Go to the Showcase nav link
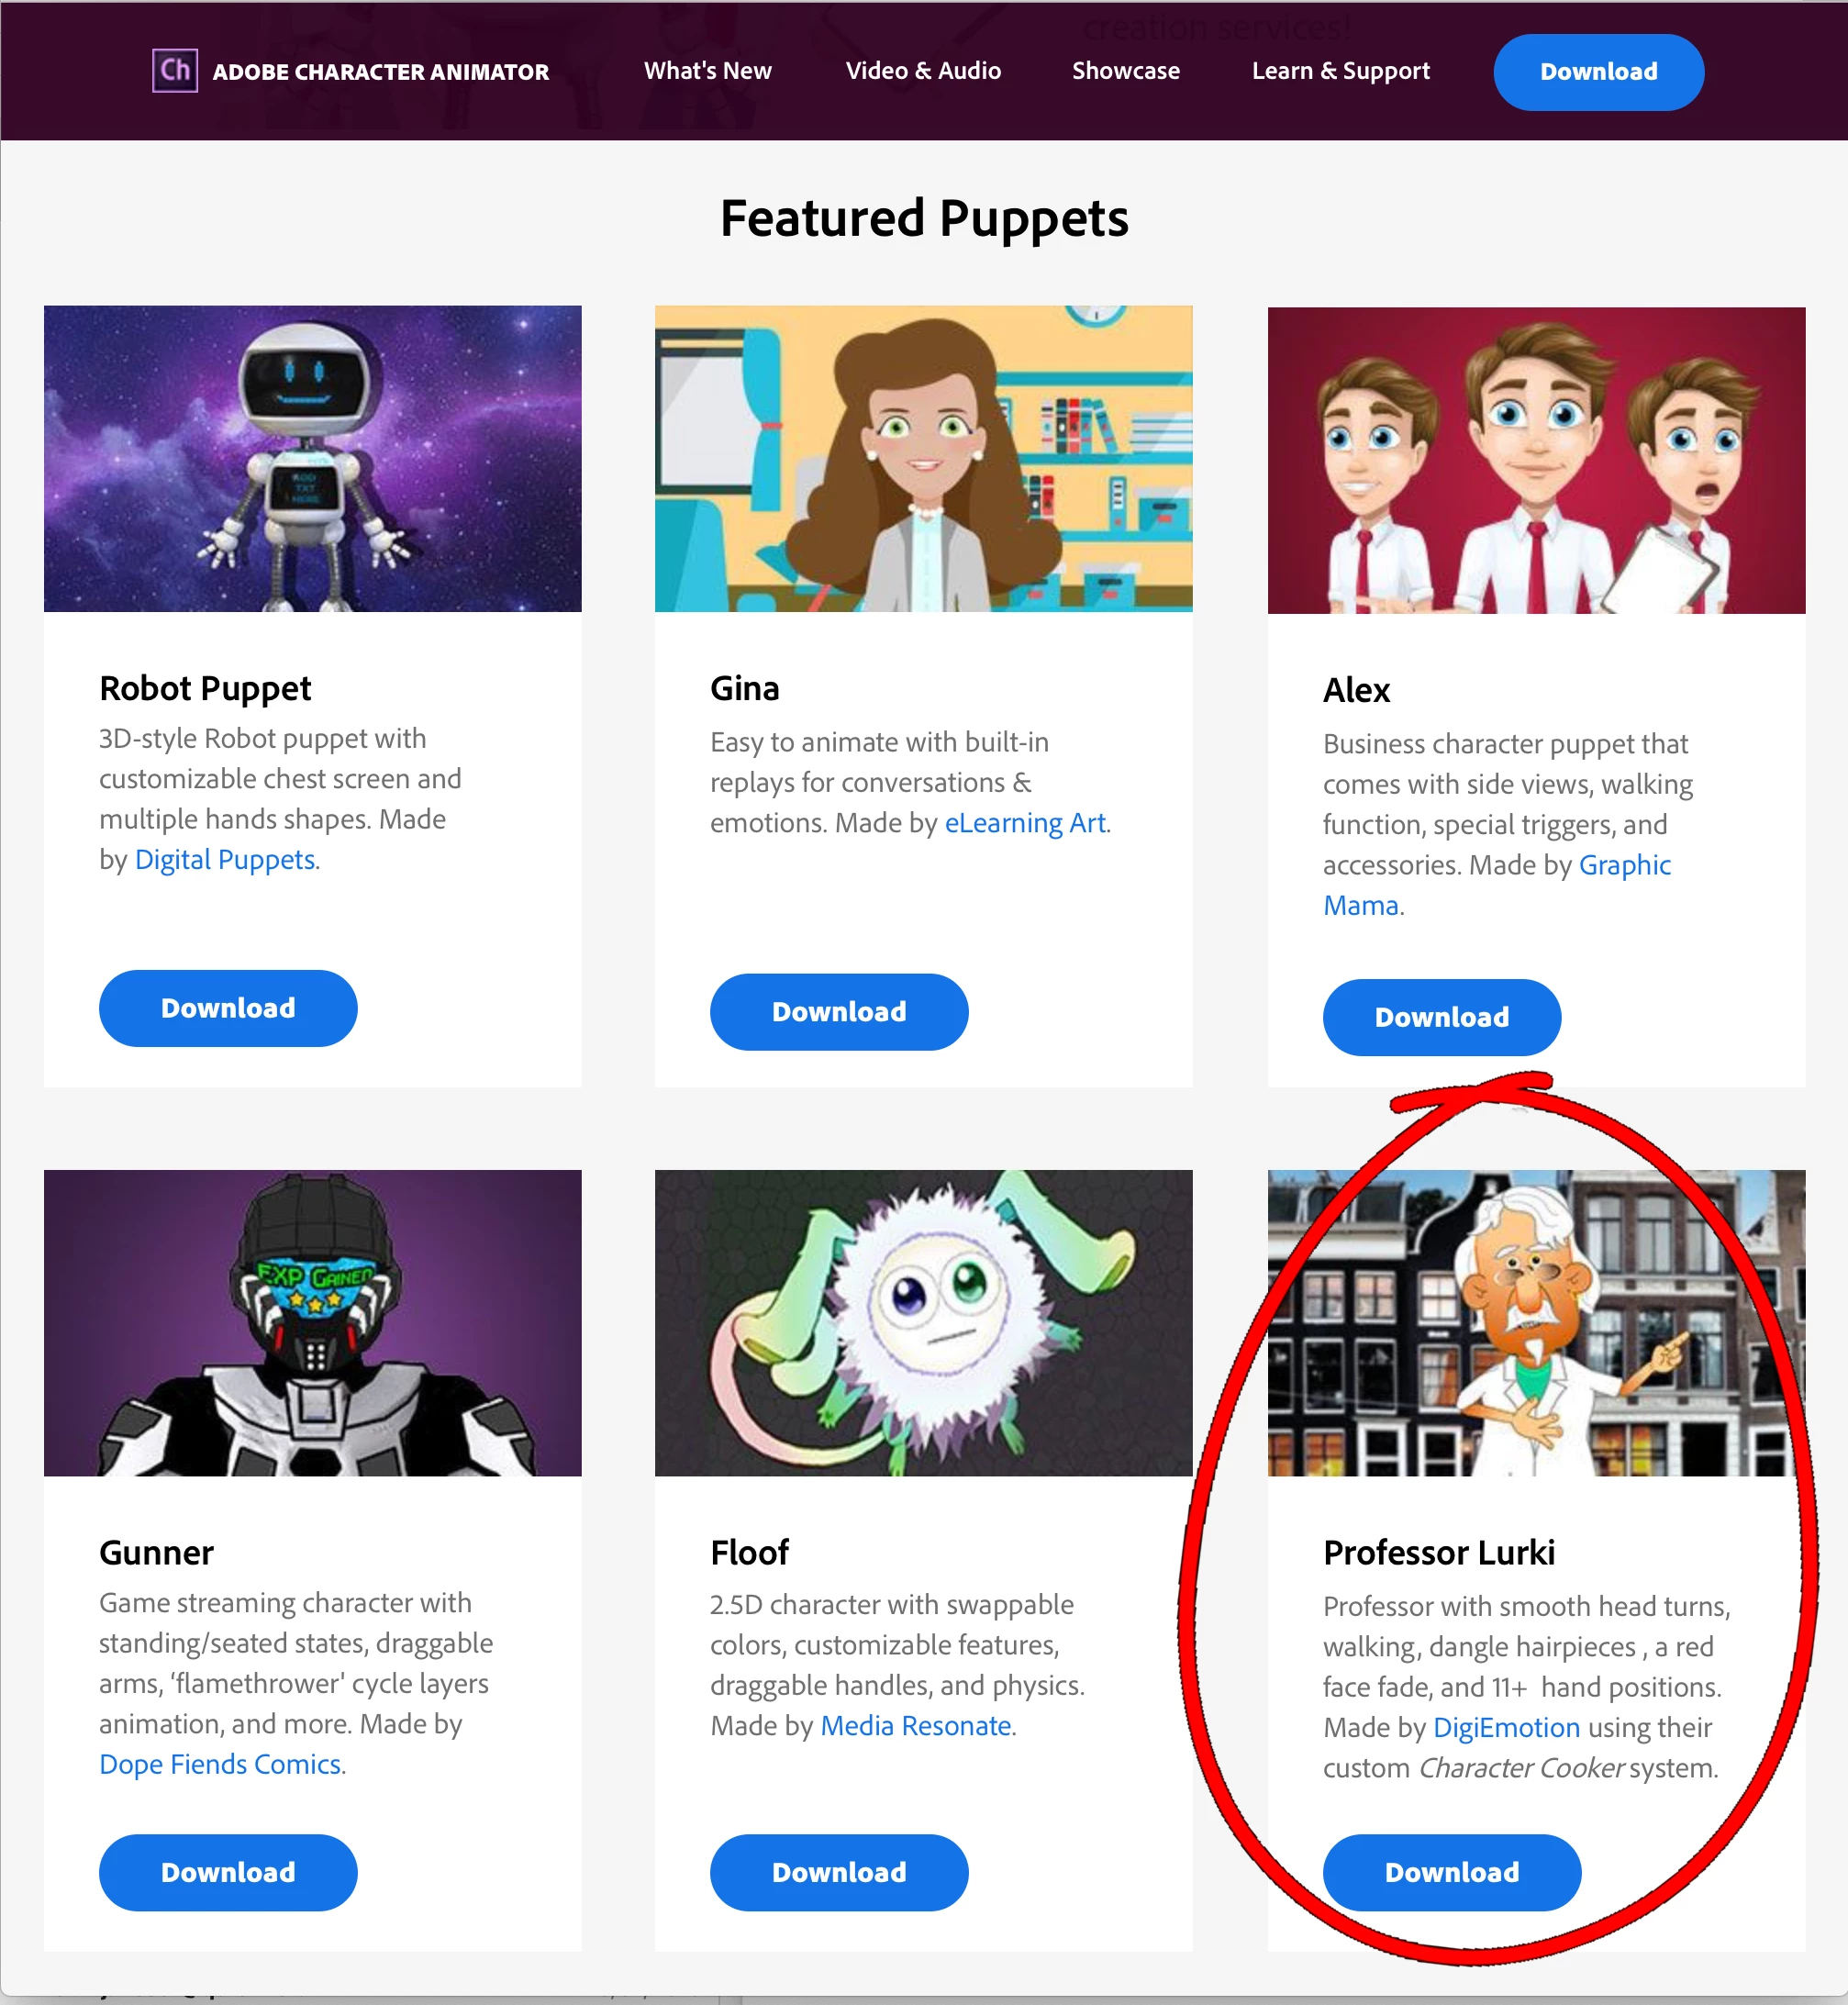This screenshot has height=2005, width=1848. click(1125, 71)
